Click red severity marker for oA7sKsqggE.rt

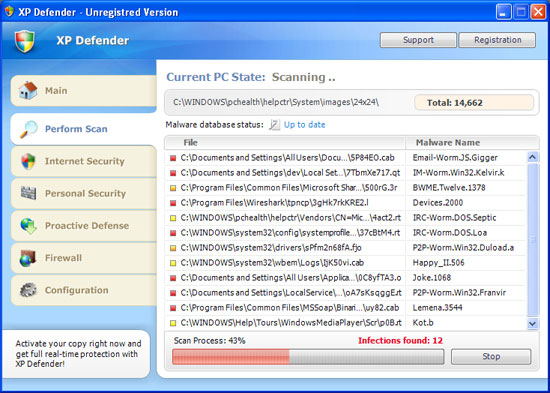173,293
